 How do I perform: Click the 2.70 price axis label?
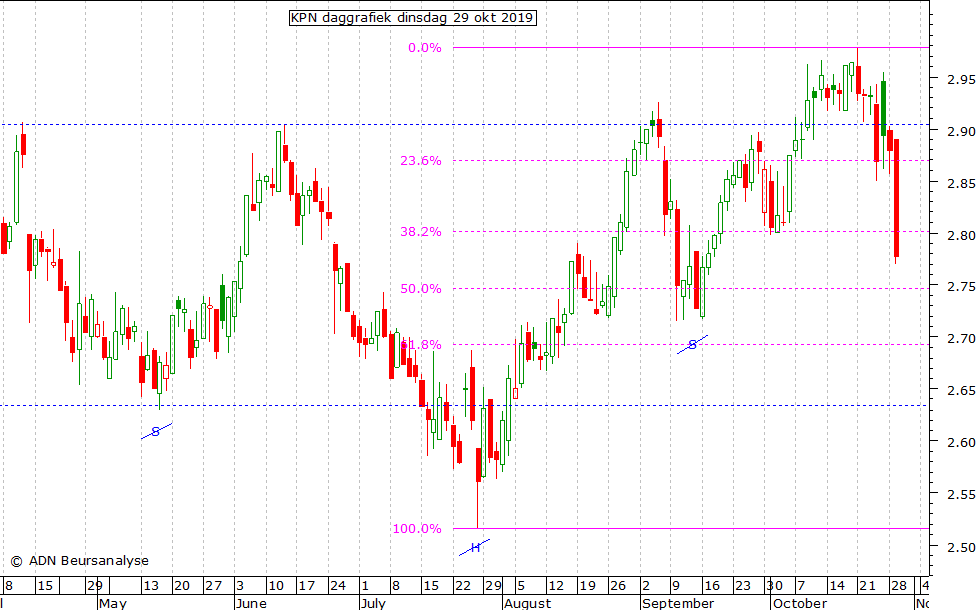(x=961, y=339)
